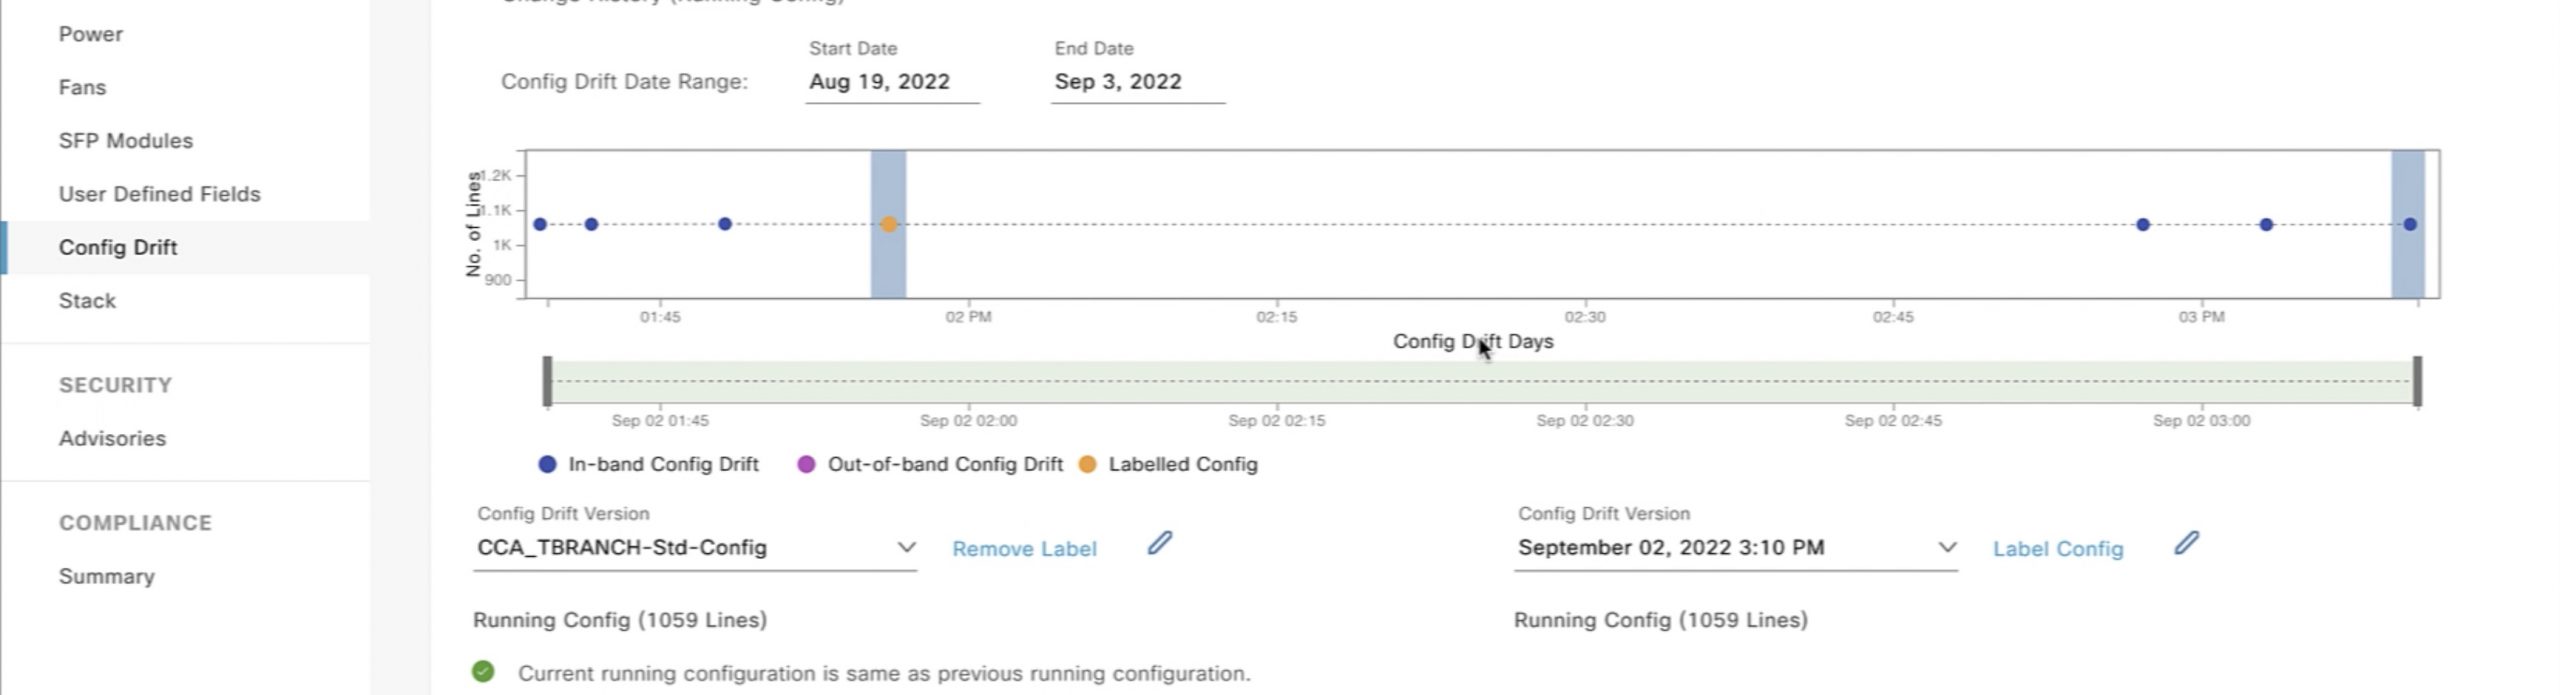Click the Remove Label link

pos(1024,549)
